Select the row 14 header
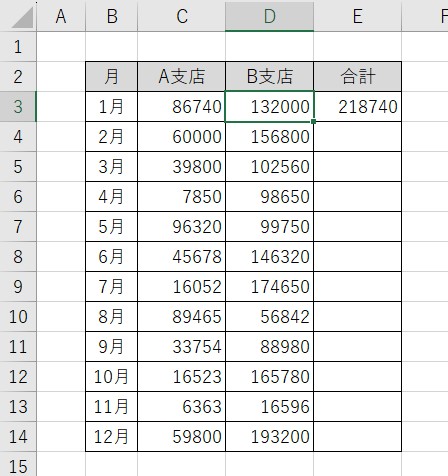 (x=18, y=437)
